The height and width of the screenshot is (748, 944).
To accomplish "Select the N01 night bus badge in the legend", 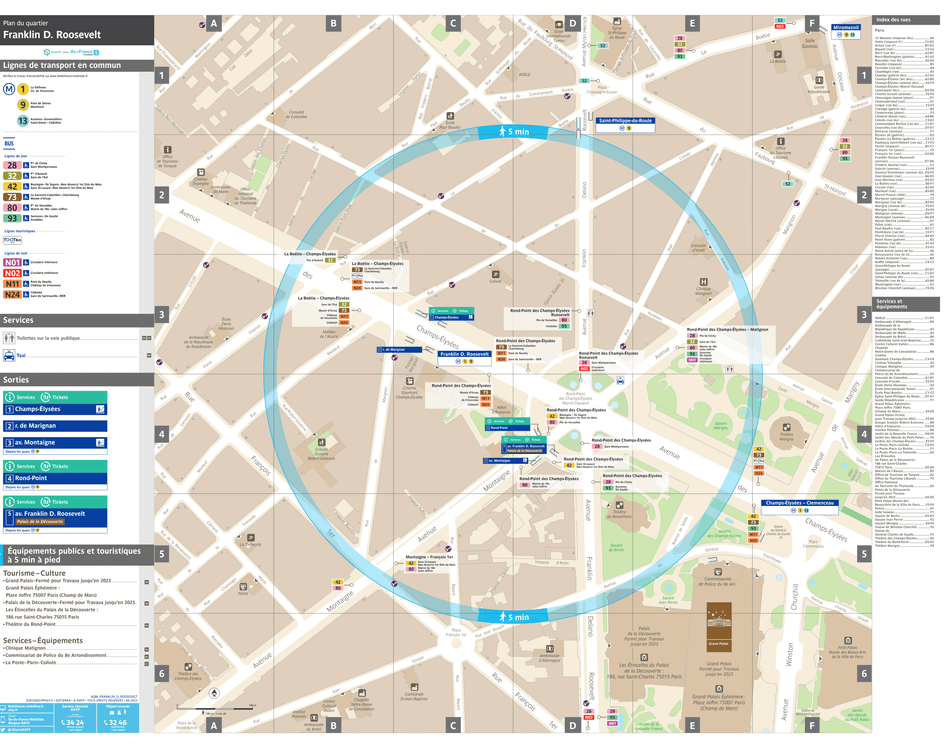I will click(x=12, y=263).
